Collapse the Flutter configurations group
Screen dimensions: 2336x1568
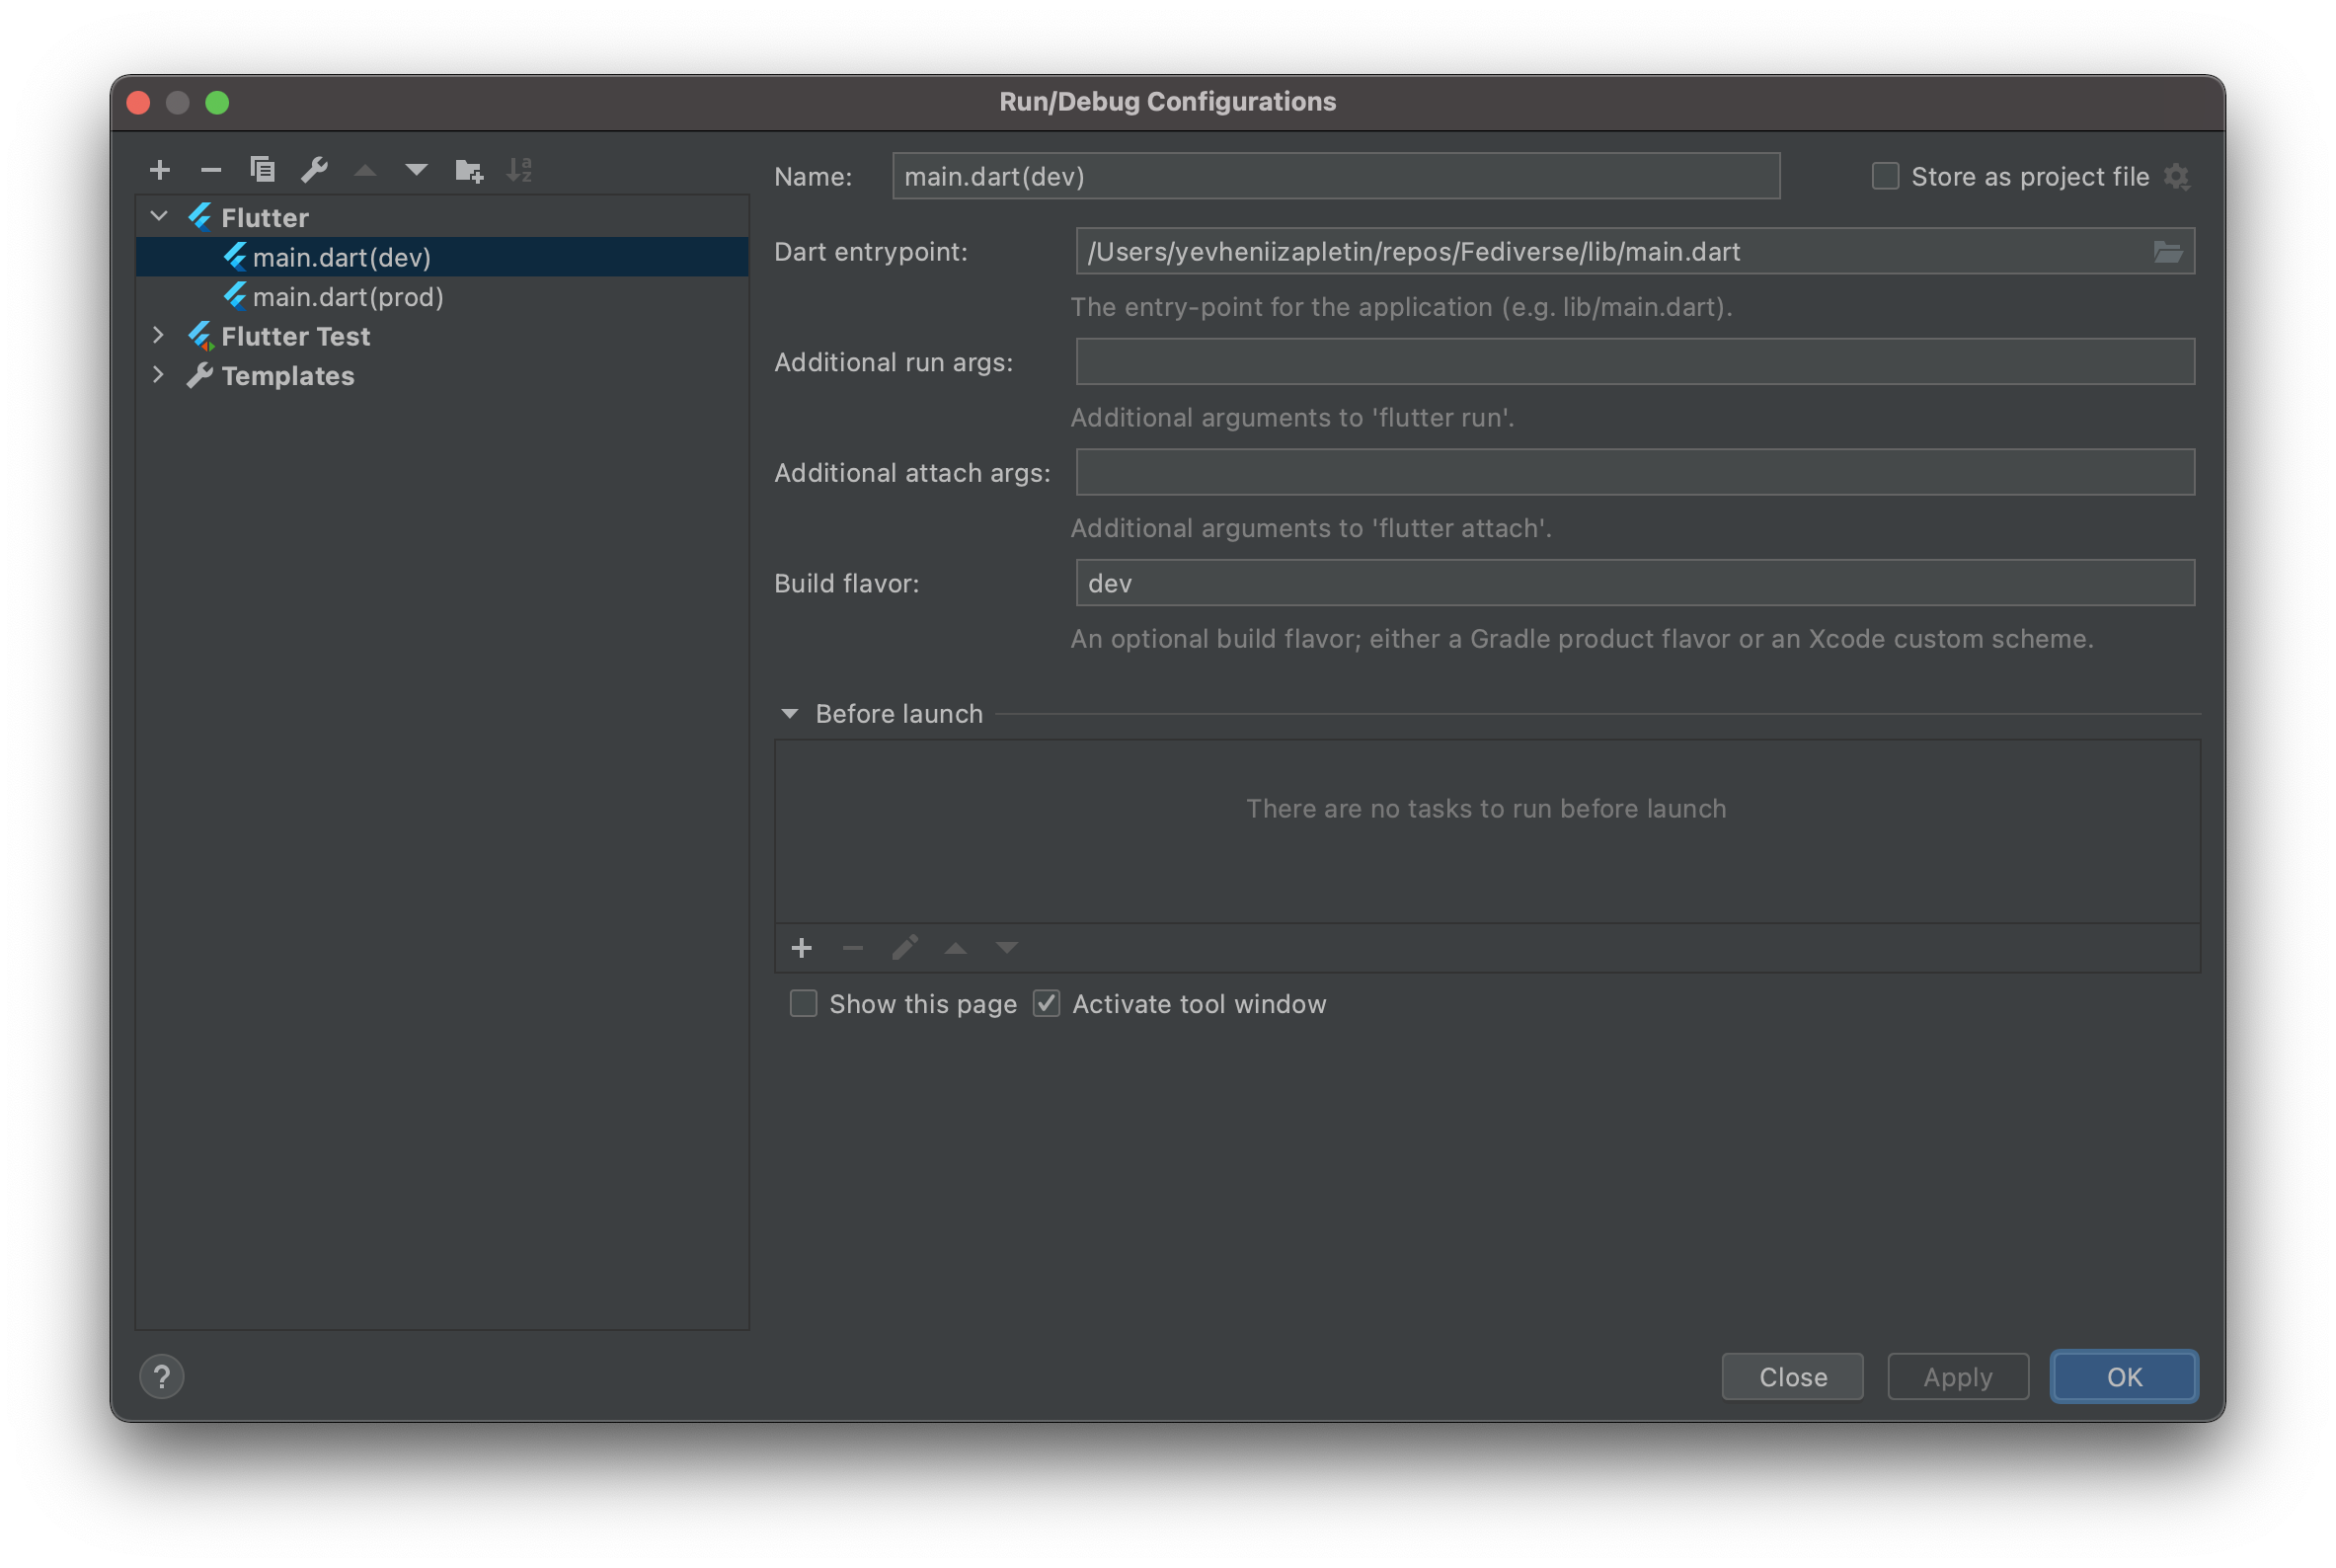pos(159,216)
